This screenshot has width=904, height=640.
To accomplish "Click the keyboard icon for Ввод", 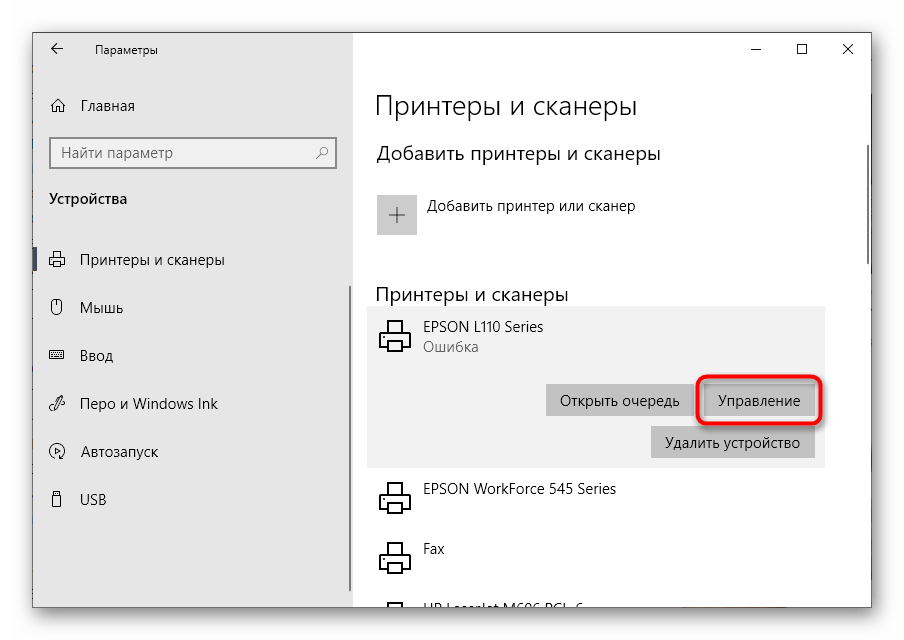I will tap(58, 356).
